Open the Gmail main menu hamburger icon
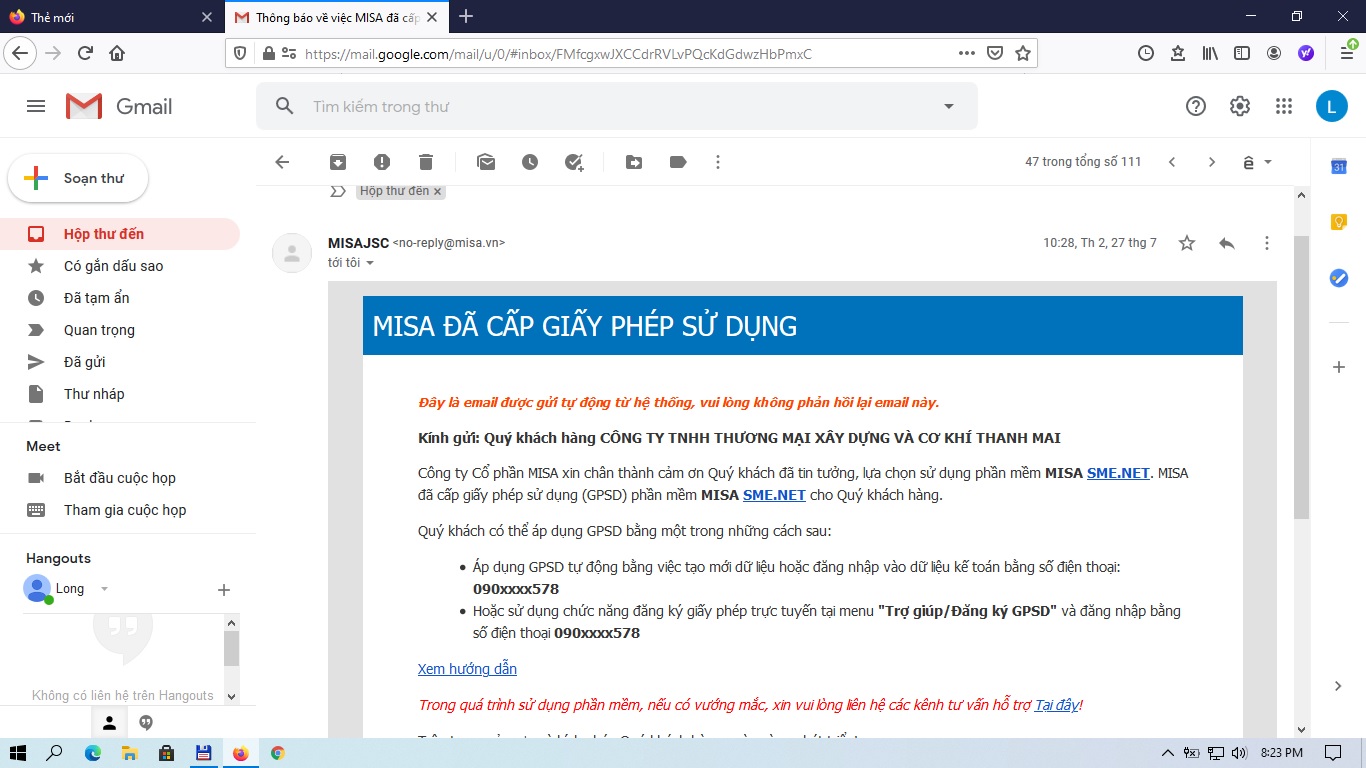Image resolution: width=1366 pixels, height=768 pixels. 36,106
